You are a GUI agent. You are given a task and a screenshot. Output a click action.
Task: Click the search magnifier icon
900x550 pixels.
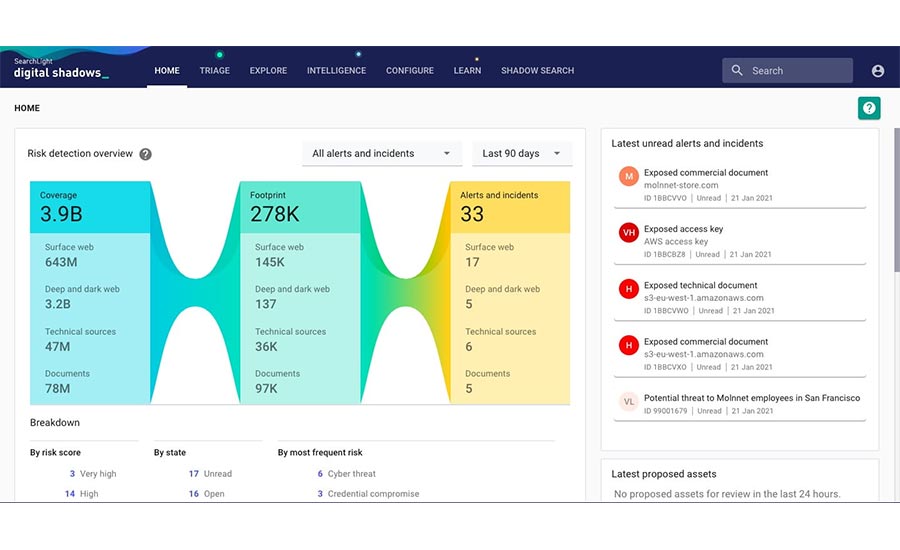(x=737, y=71)
